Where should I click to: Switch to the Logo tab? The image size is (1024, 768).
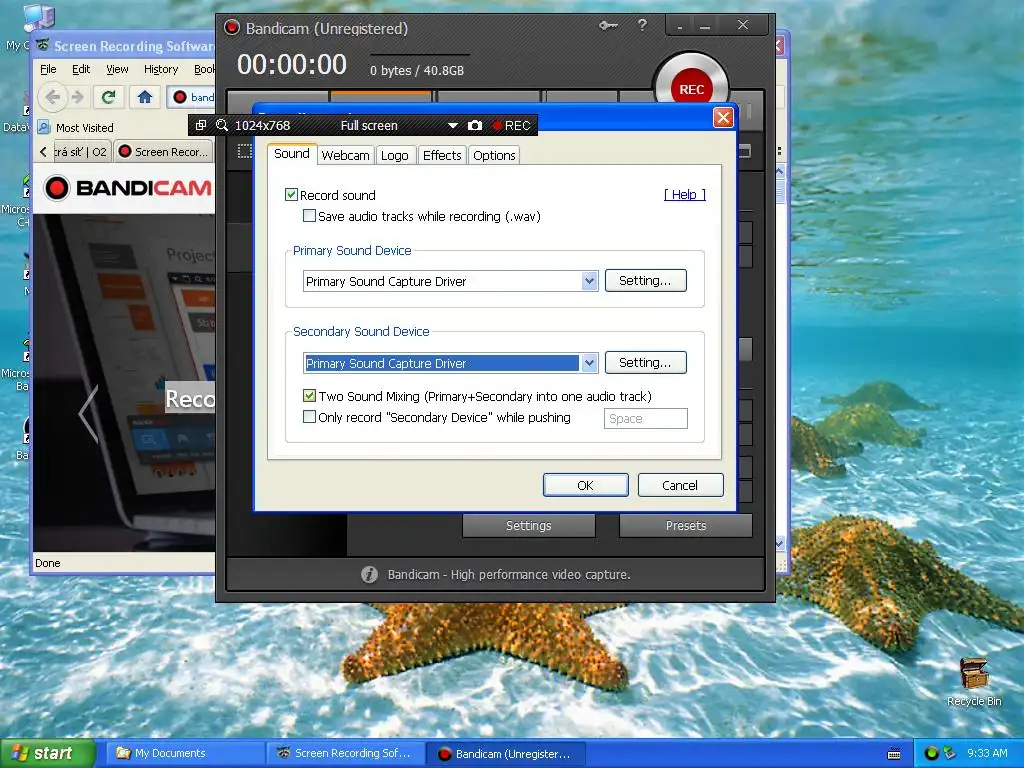coord(394,155)
